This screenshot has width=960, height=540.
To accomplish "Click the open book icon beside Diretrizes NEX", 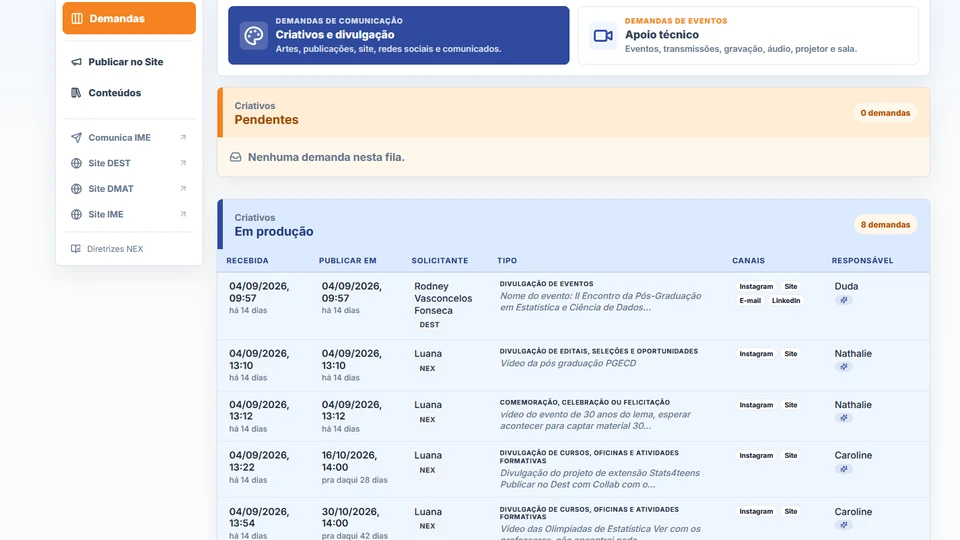I will [75, 249].
